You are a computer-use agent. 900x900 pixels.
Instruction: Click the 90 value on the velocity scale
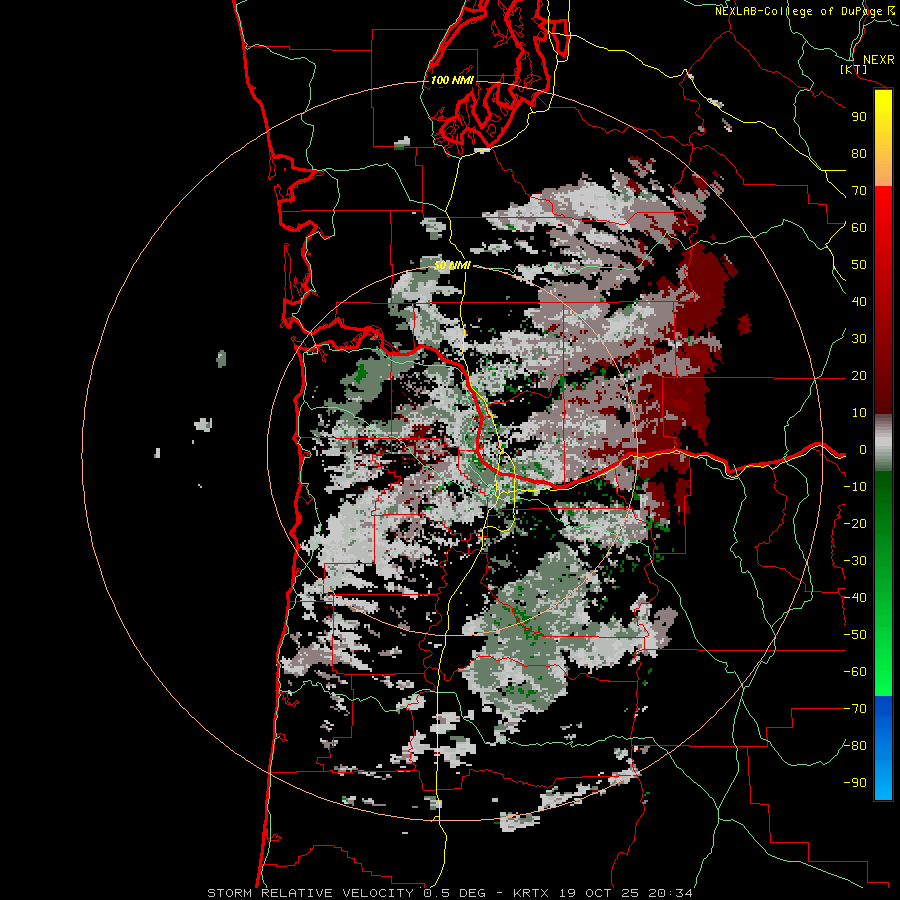pos(859,117)
